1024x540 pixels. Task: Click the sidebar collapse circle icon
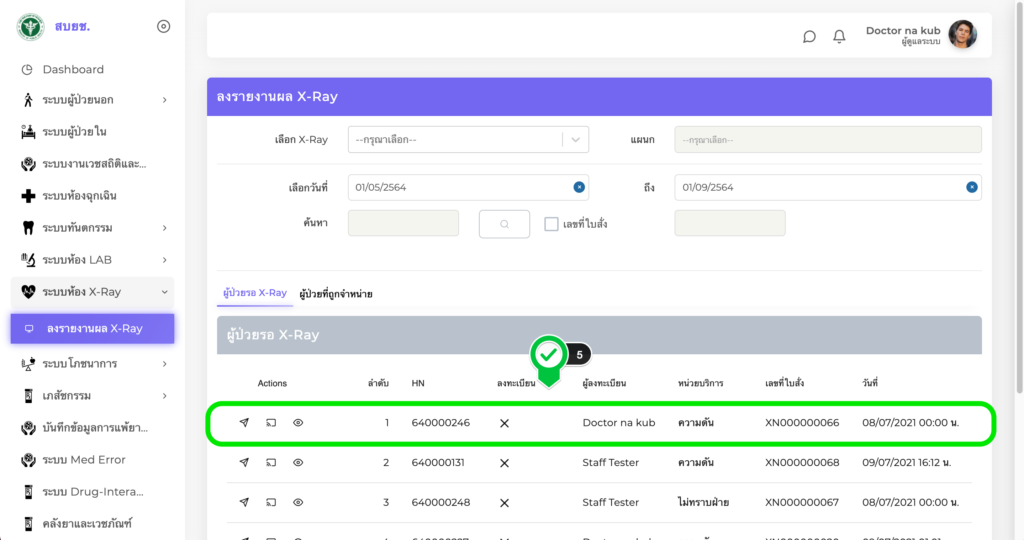[x=164, y=26]
